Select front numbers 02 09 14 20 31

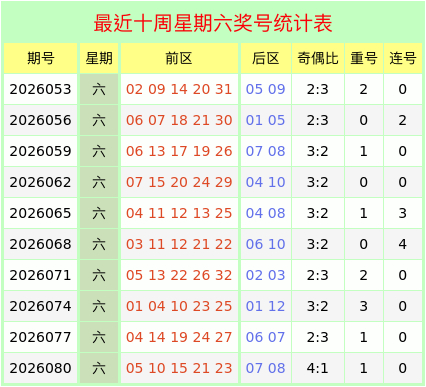(x=179, y=89)
